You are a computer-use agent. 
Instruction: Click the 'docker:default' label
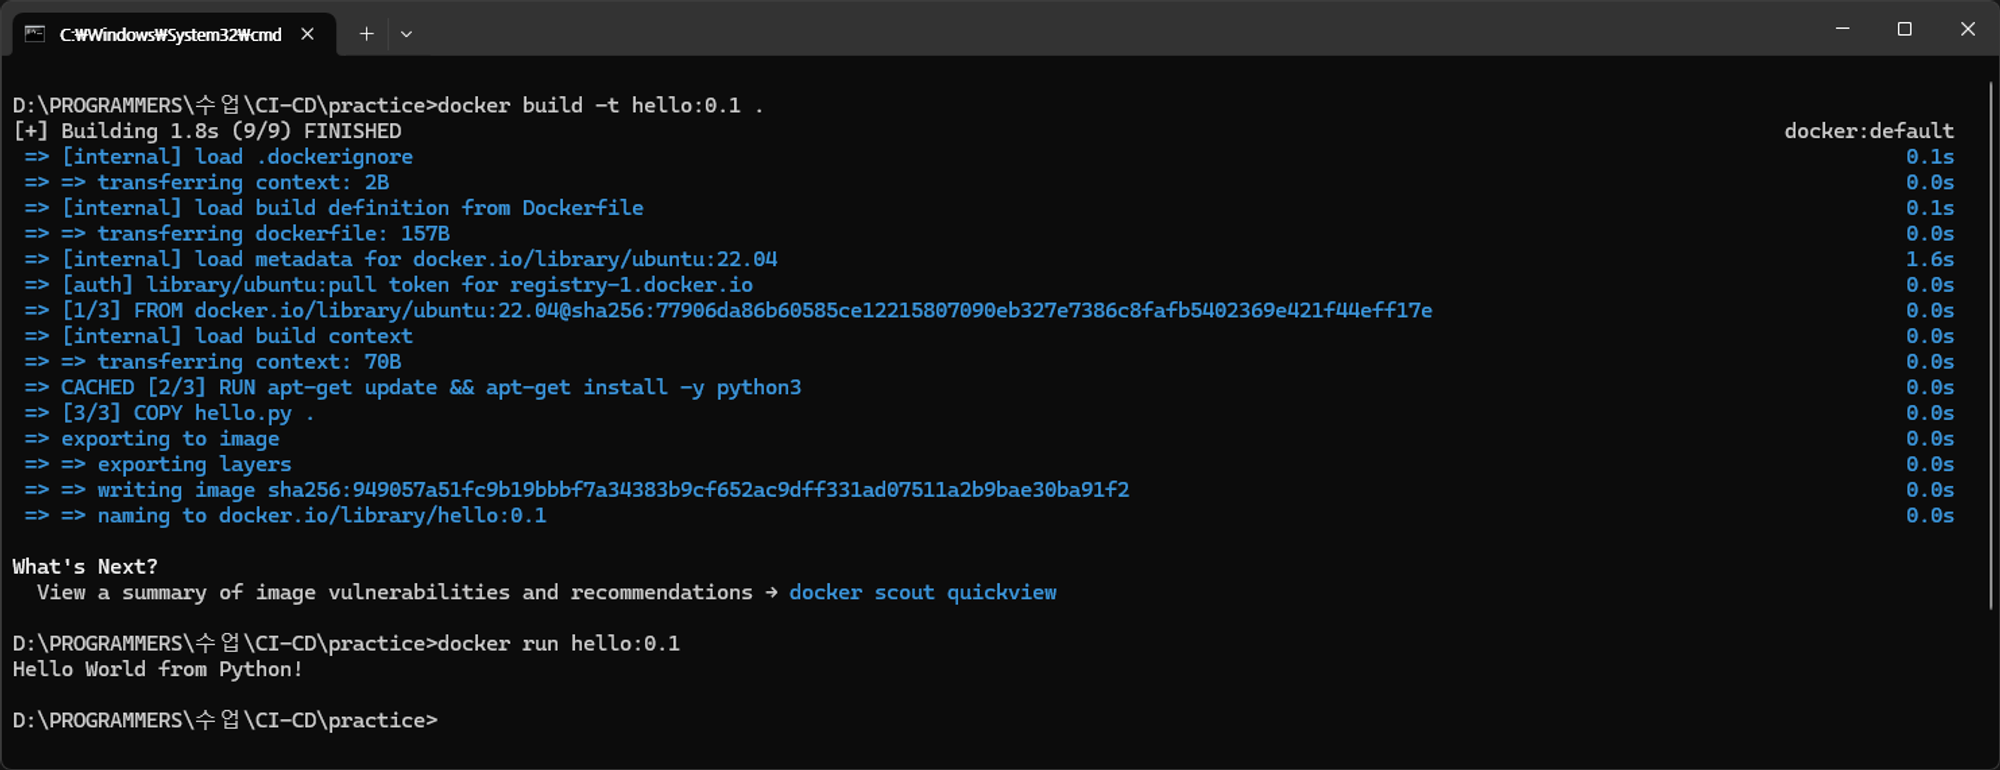coord(1869,132)
